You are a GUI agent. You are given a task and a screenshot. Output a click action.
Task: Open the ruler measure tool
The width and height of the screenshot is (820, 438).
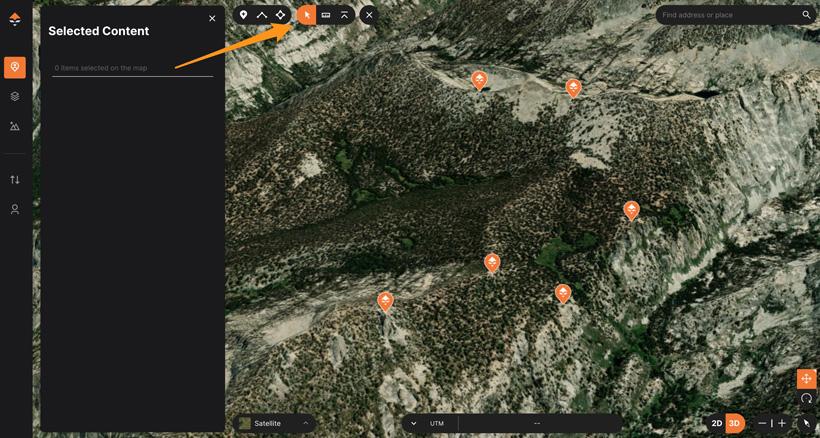pyautogui.click(x=326, y=15)
